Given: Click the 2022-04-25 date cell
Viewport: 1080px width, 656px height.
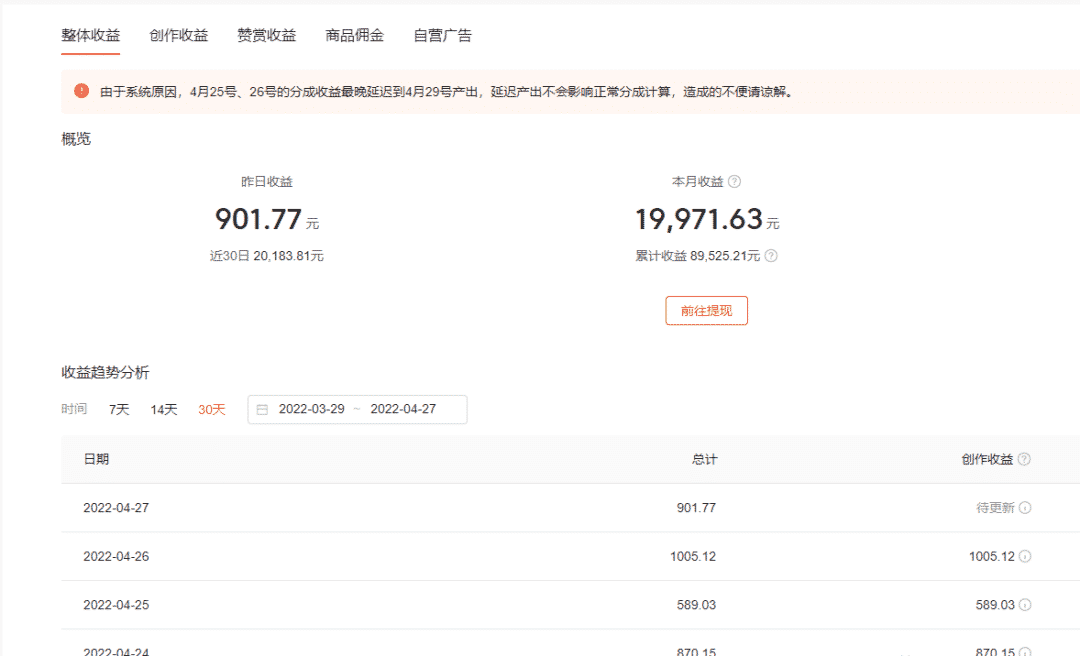Looking at the screenshot, I should (x=116, y=605).
